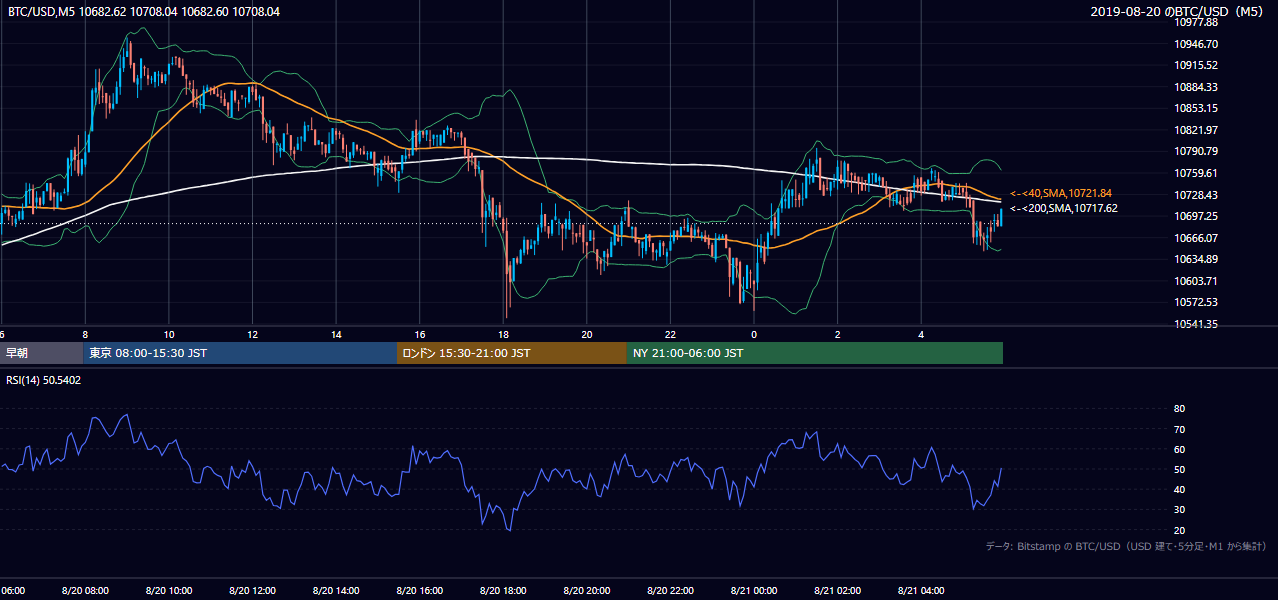This screenshot has width=1278, height=600.
Task: Click hour label 2 under price chart
Action: tap(838, 335)
